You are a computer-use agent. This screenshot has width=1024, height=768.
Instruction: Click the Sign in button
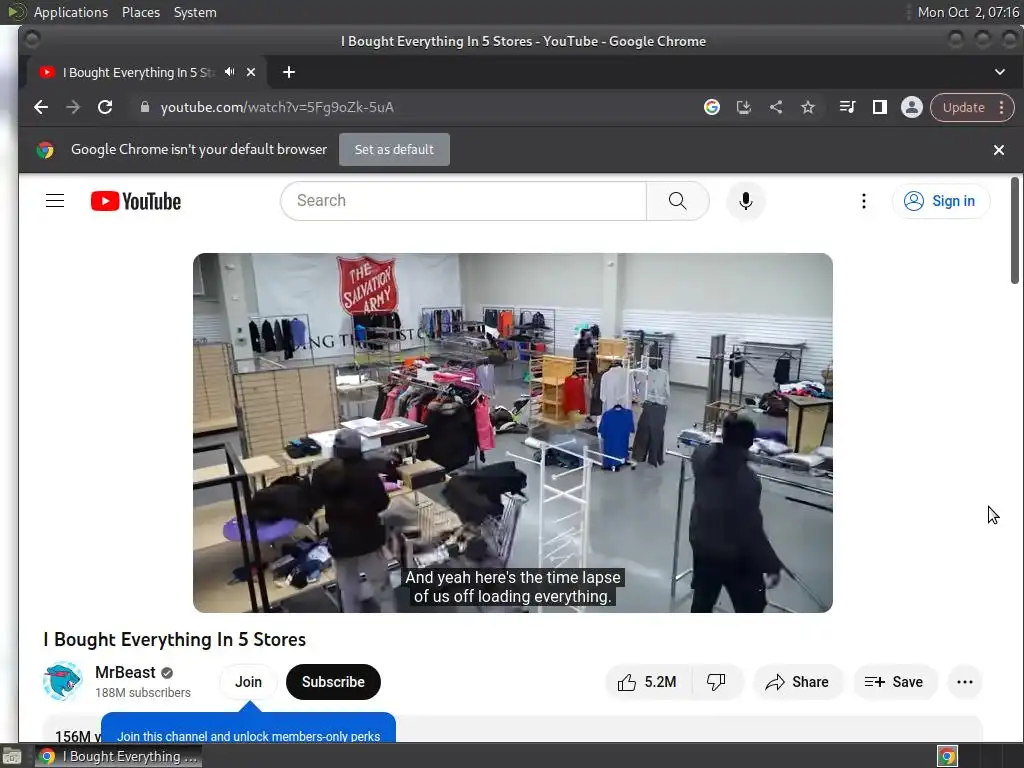click(x=940, y=201)
